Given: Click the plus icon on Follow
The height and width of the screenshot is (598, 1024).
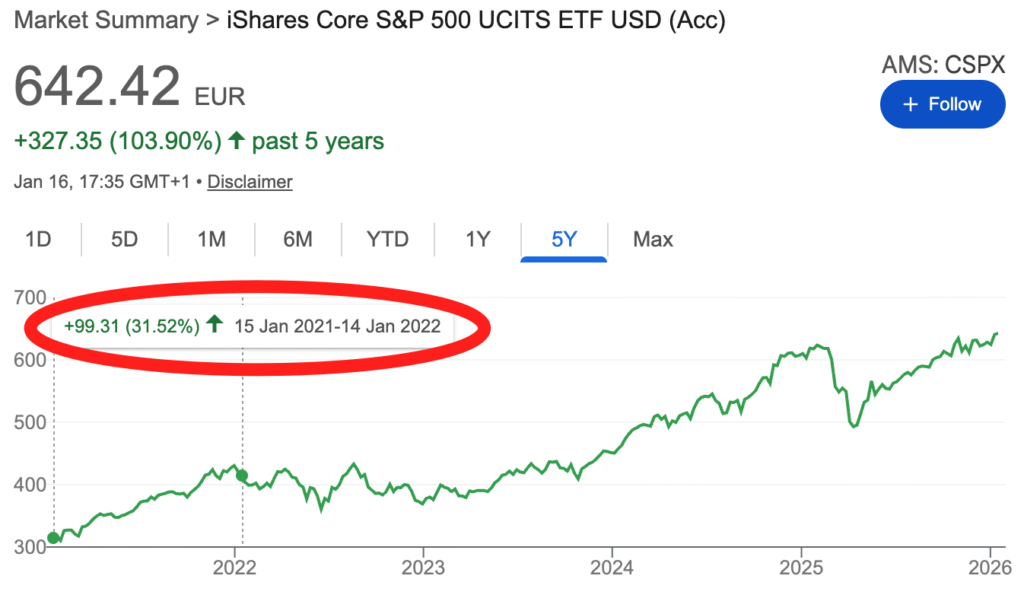Looking at the screenshot, I should click(x=909, y=104).
